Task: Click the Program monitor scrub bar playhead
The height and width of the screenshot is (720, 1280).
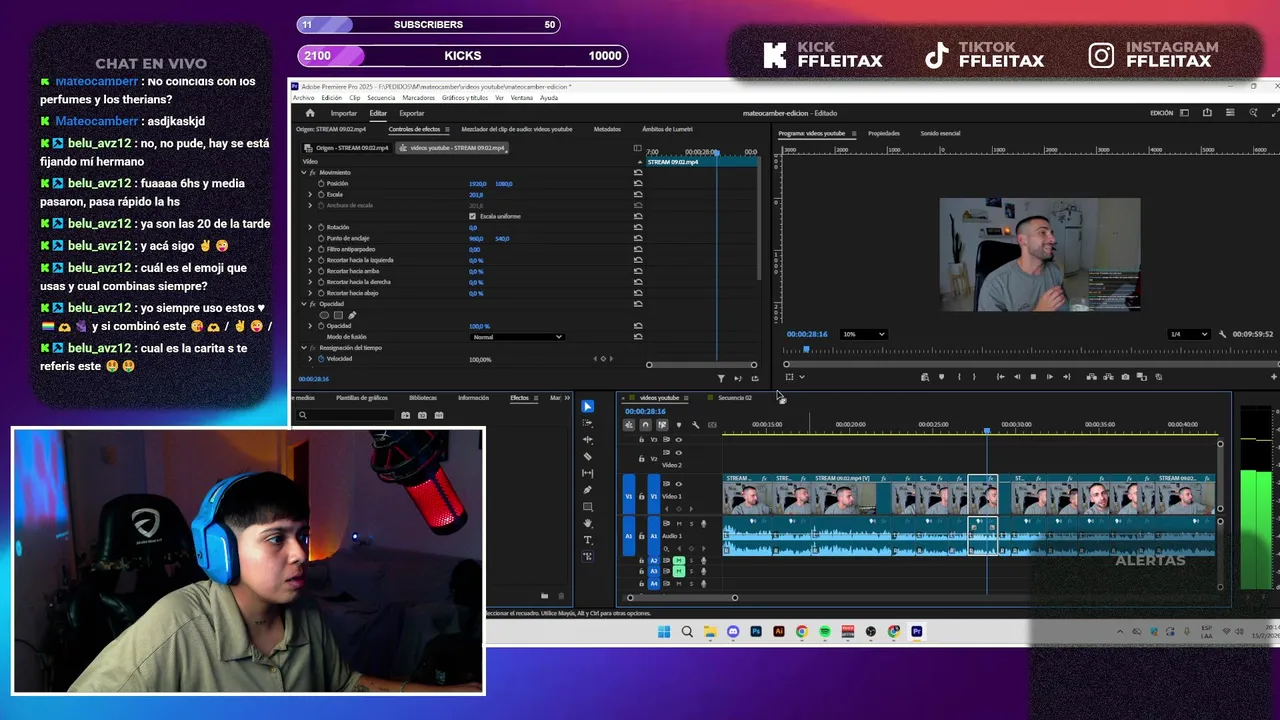Action: tap(806, 349)
